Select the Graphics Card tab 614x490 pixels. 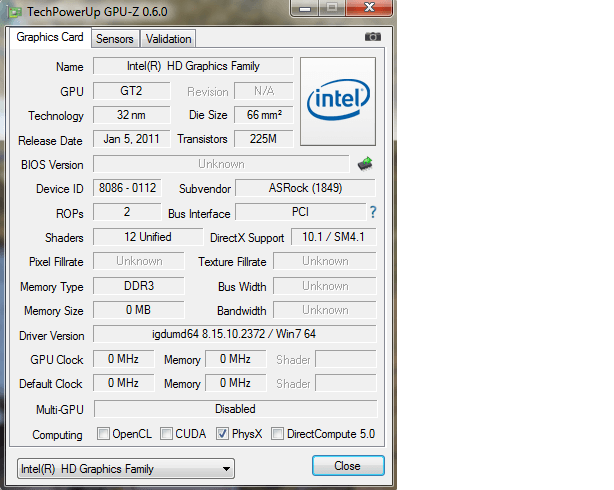point(50,37)
